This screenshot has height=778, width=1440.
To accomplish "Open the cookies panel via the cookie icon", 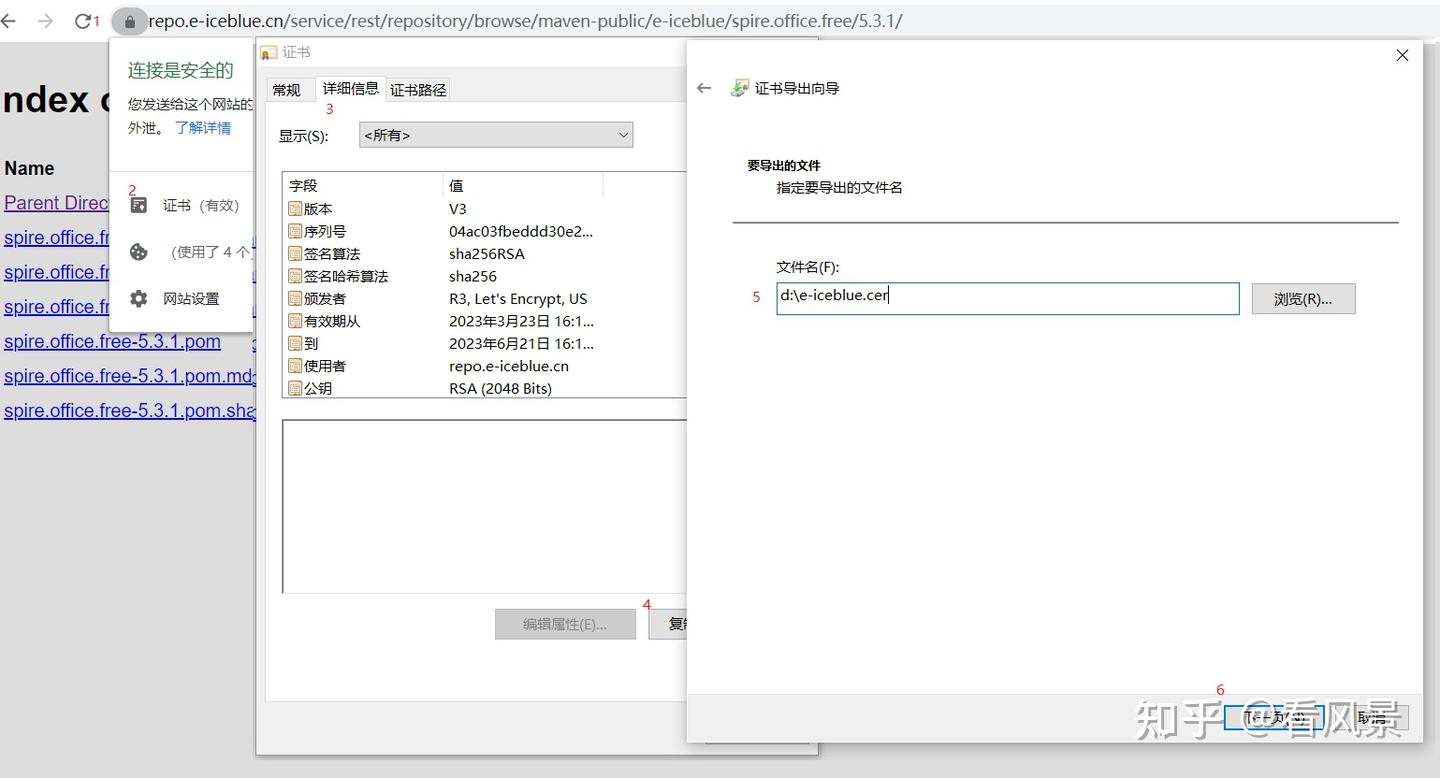I will tap(138, 252).
